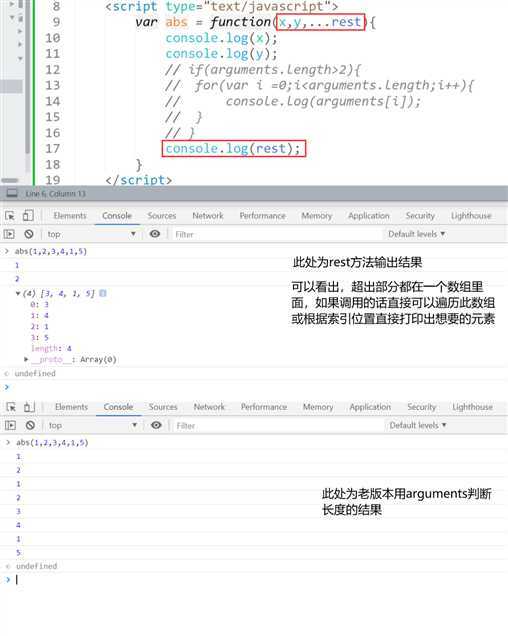This screenshot has width=508, height=636.
Task: Click abs(1,2,3,4,1,5) command in upper console
Action: click(x=51, y=251)
